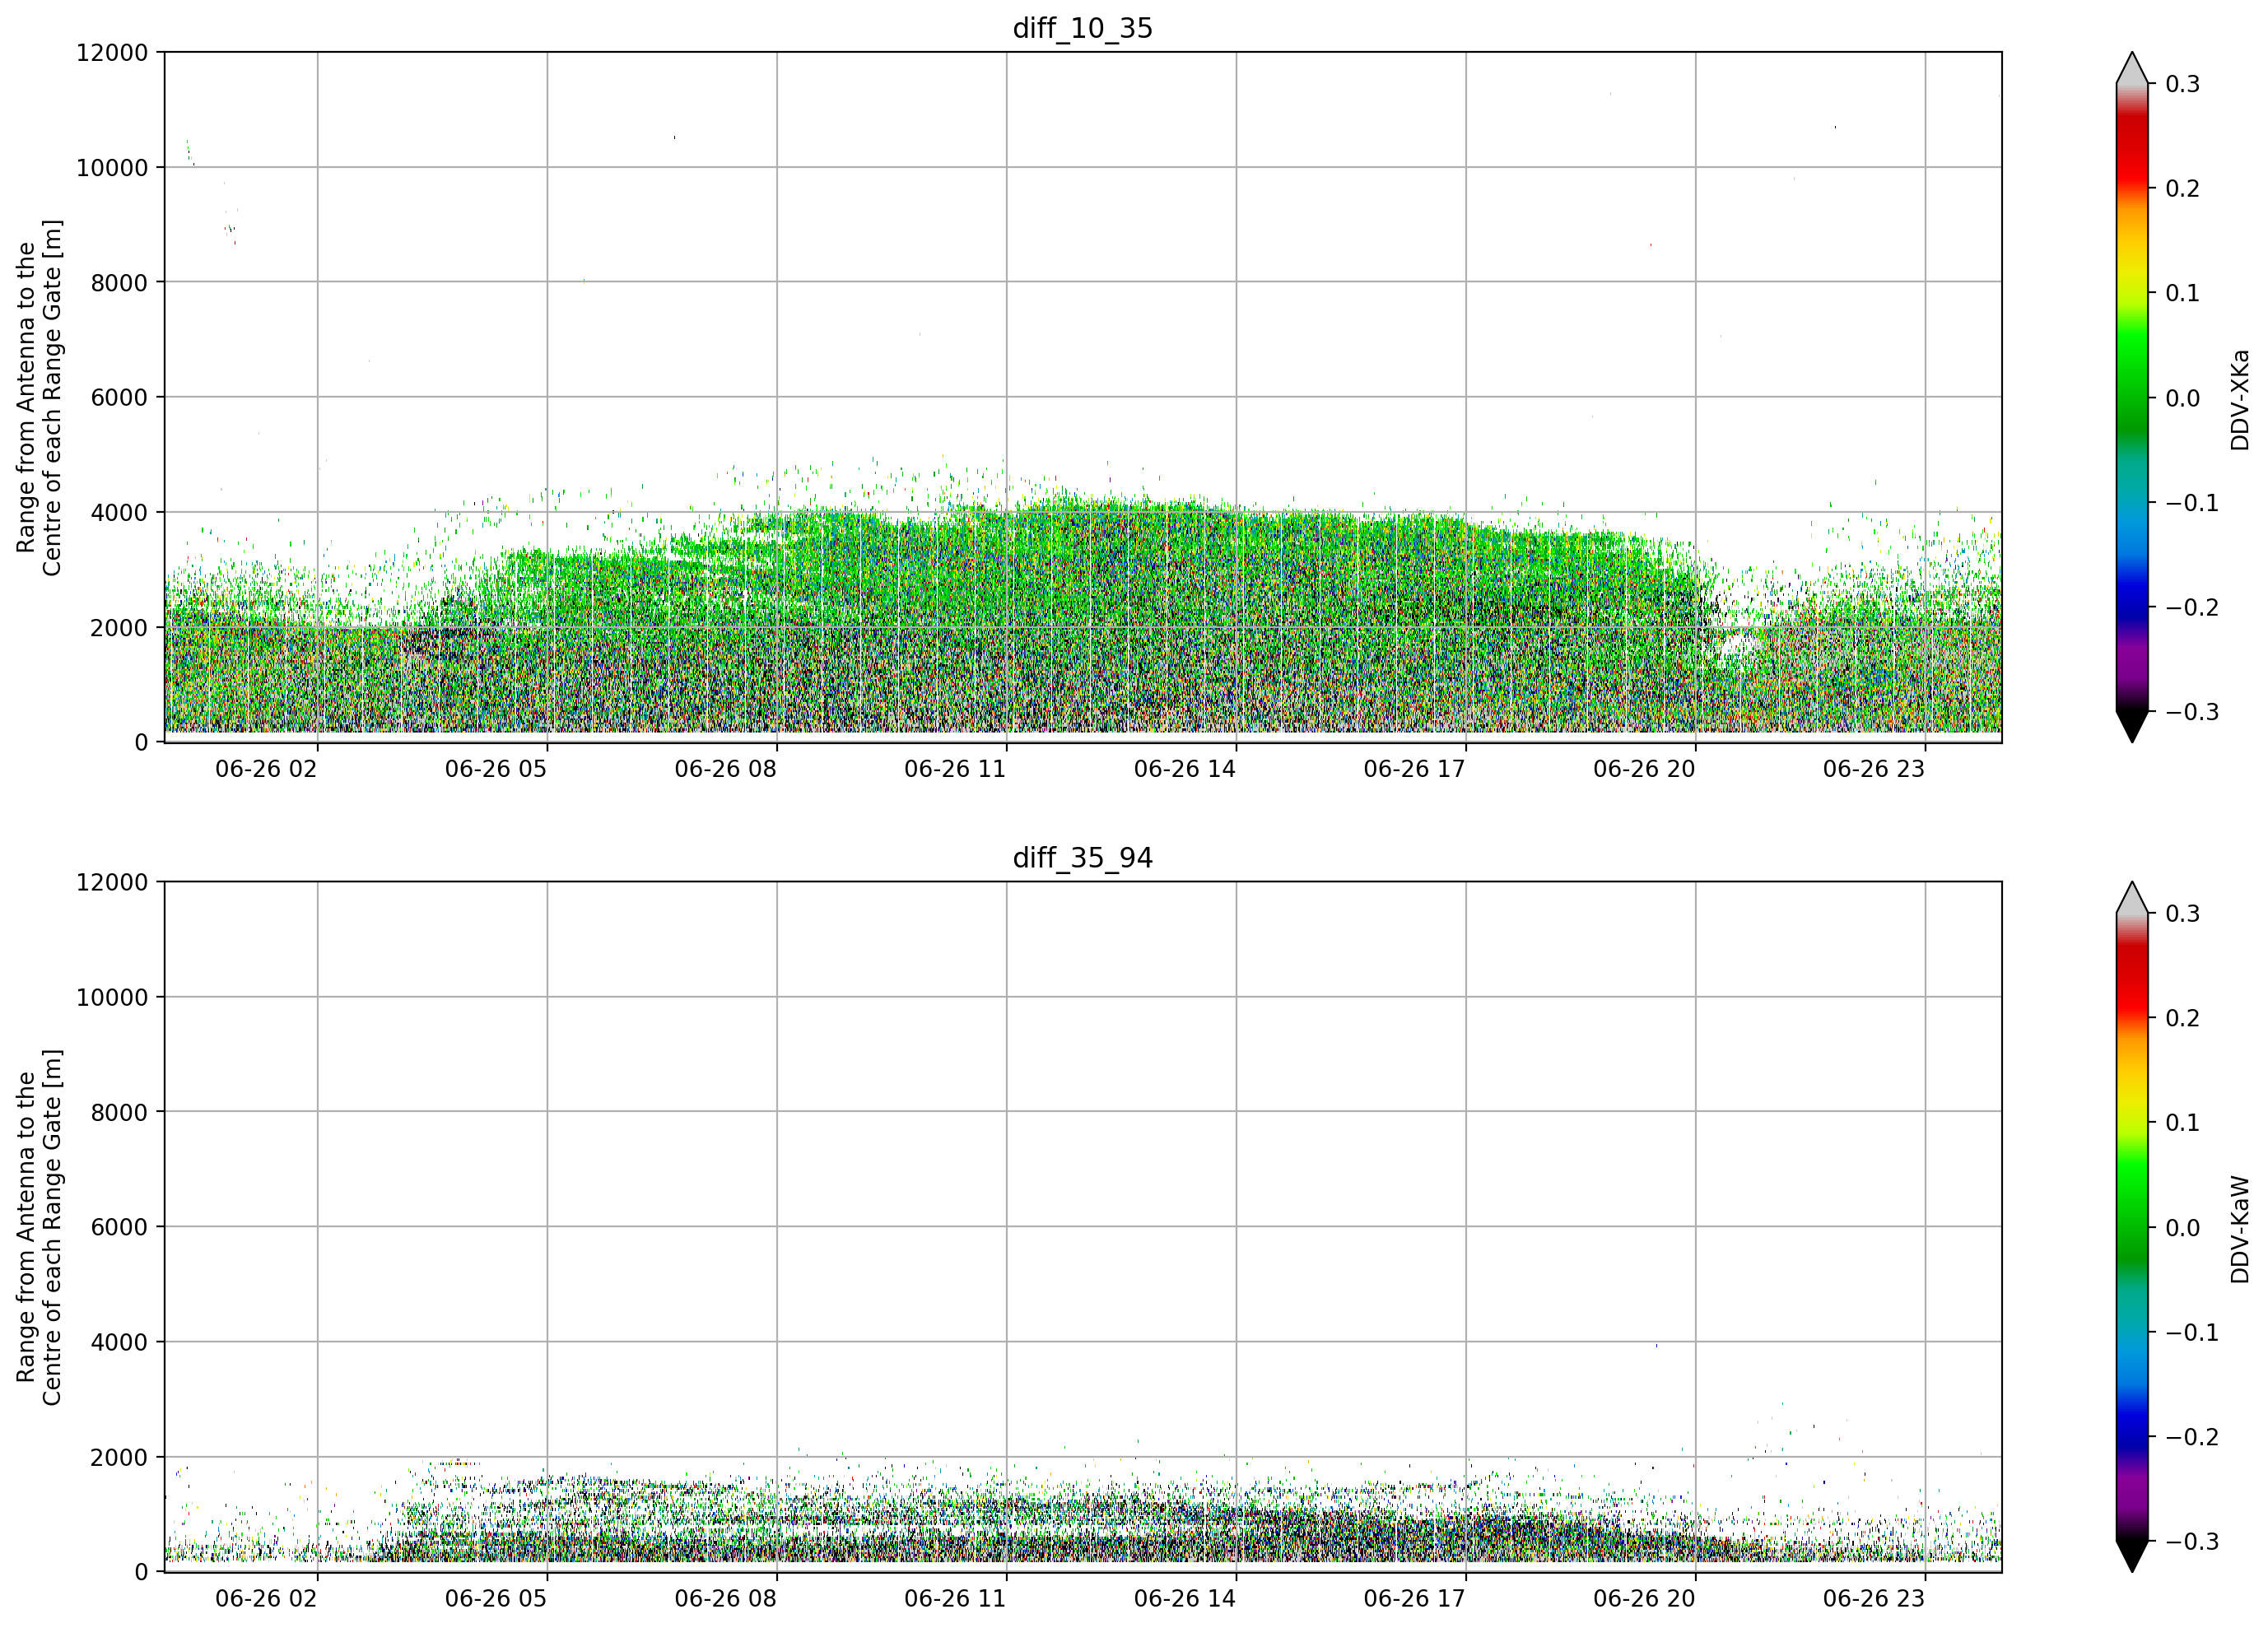The image size is (2268, 1628).
Task: Click the 12000 y-tick of diff_35_94 plot
Action: click(x=112, y=882)
